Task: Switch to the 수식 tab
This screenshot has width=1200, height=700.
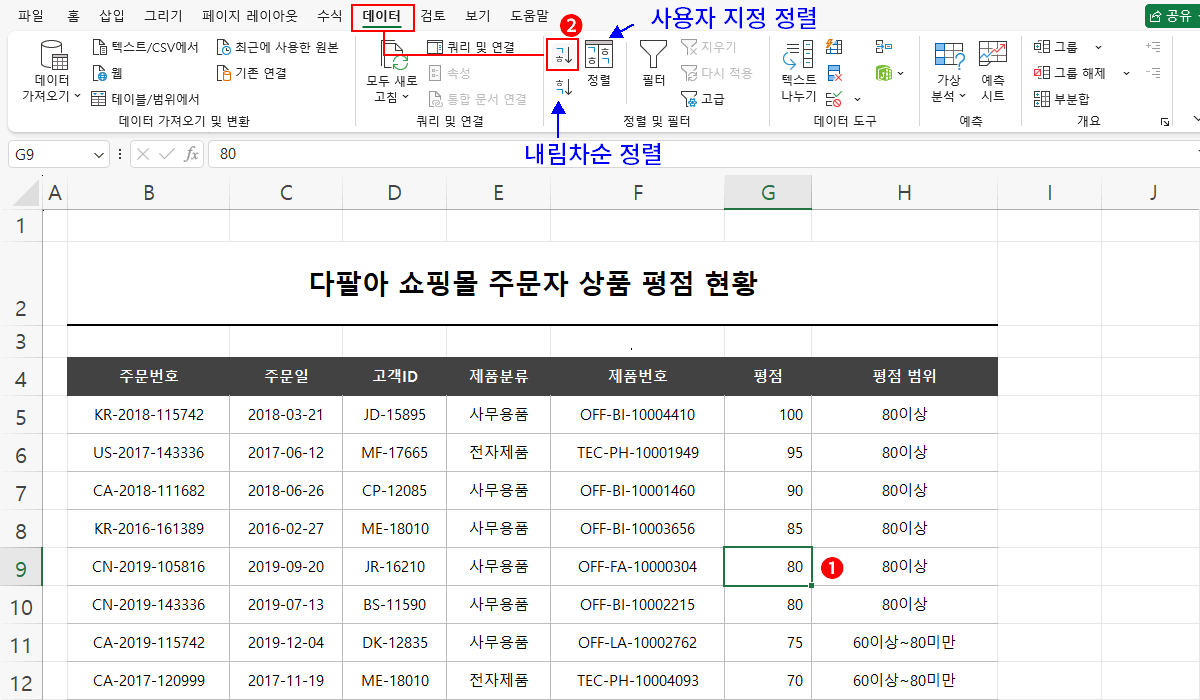Action: [x=329, y=16]
